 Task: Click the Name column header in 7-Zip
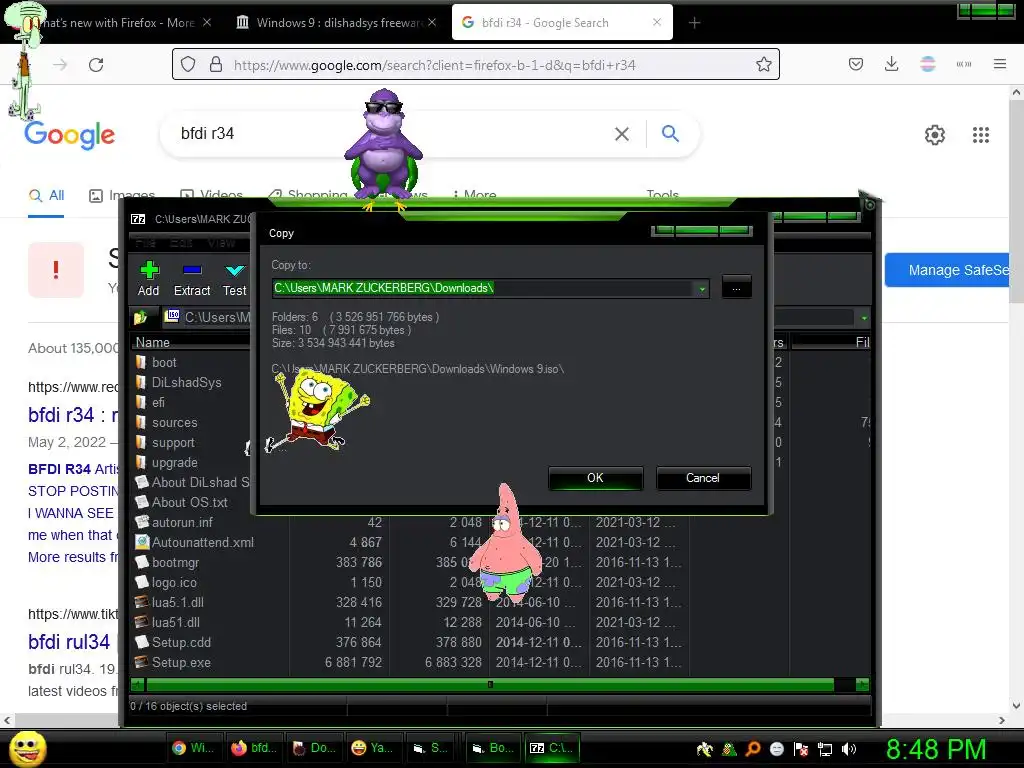pos(191,342)
